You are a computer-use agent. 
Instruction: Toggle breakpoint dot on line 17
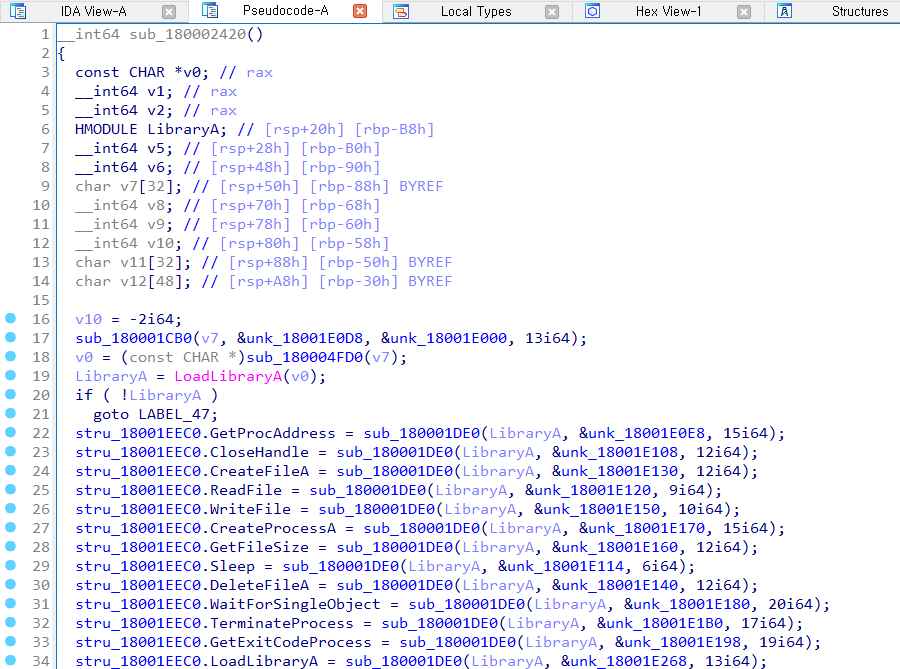click(x=10, y=337)
